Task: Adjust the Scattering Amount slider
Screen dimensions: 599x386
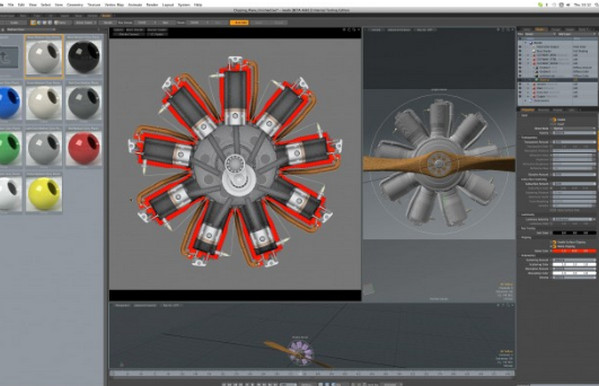Action: 574,260
